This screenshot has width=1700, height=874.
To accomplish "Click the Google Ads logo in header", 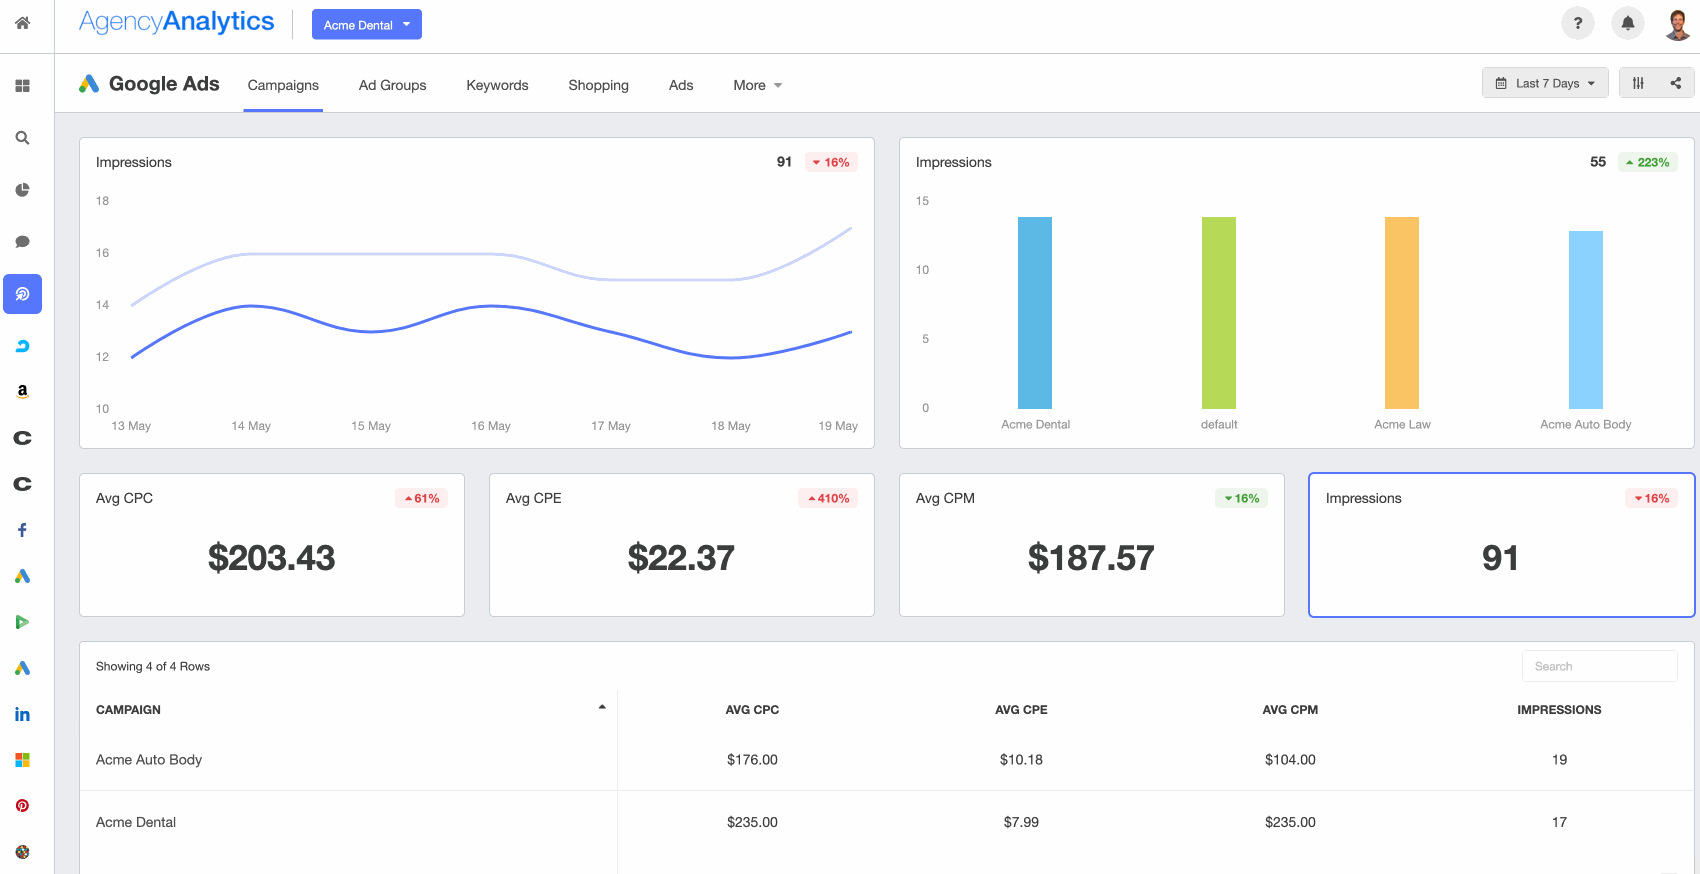I will pos(89,84).
